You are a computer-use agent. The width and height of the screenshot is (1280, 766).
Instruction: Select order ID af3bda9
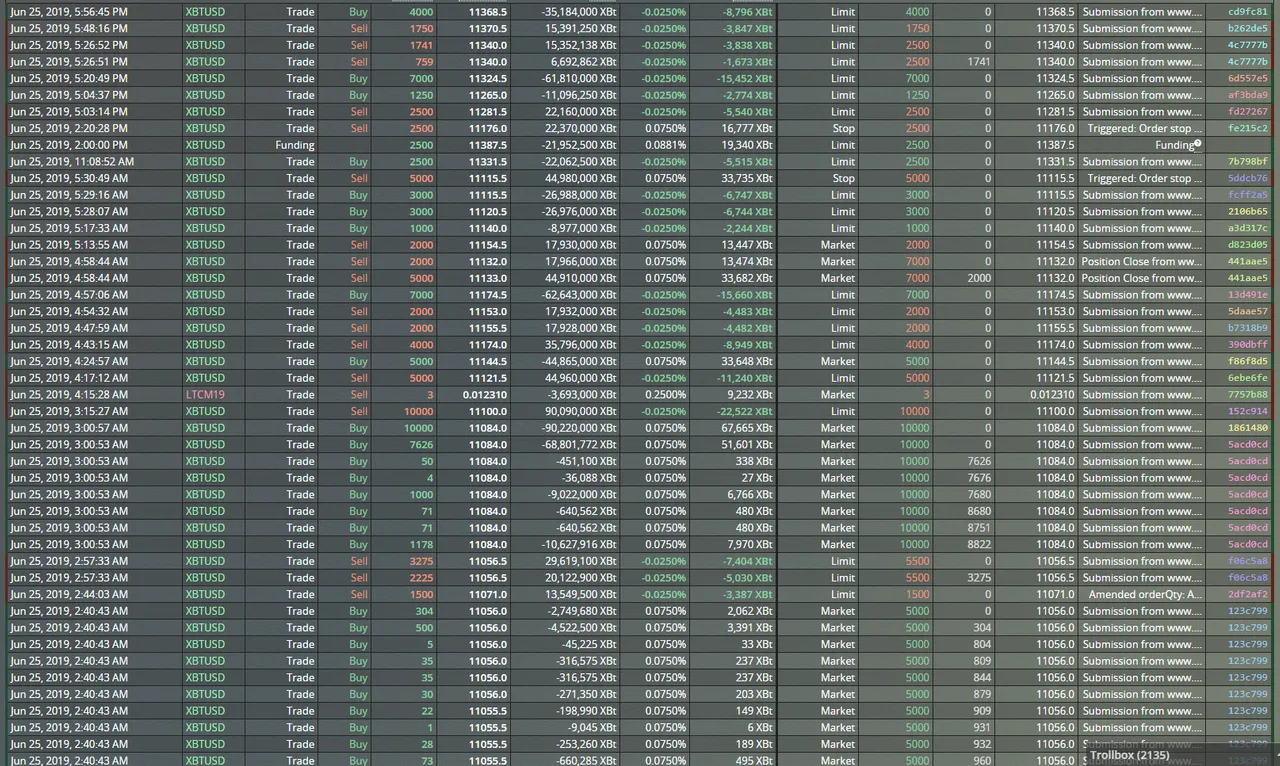[x=1247, y=95]
